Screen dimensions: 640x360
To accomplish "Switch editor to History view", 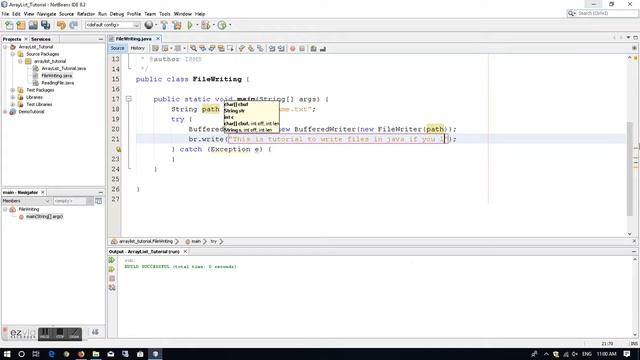I will [x=138, y=48].
